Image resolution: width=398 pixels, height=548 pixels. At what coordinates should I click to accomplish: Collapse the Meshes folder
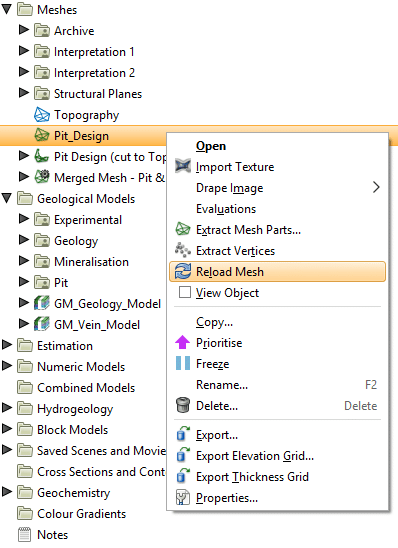[7, 10]
